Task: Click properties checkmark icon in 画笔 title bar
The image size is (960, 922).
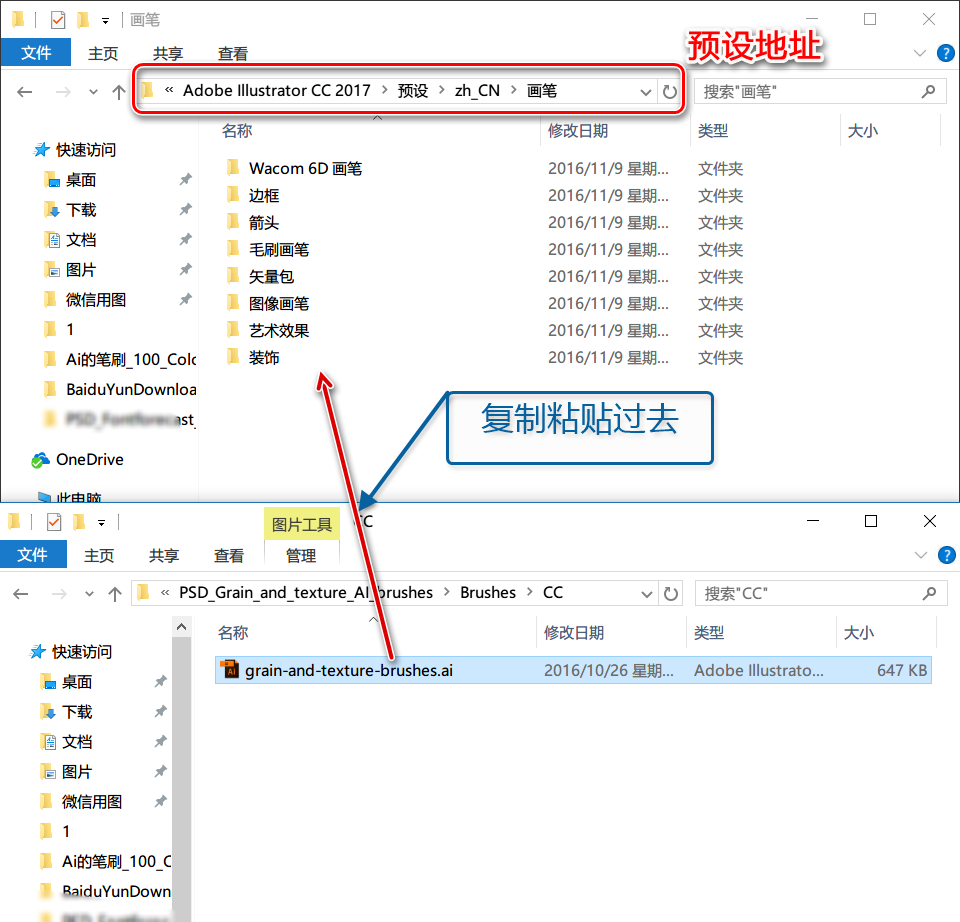Action: [58, 20]
